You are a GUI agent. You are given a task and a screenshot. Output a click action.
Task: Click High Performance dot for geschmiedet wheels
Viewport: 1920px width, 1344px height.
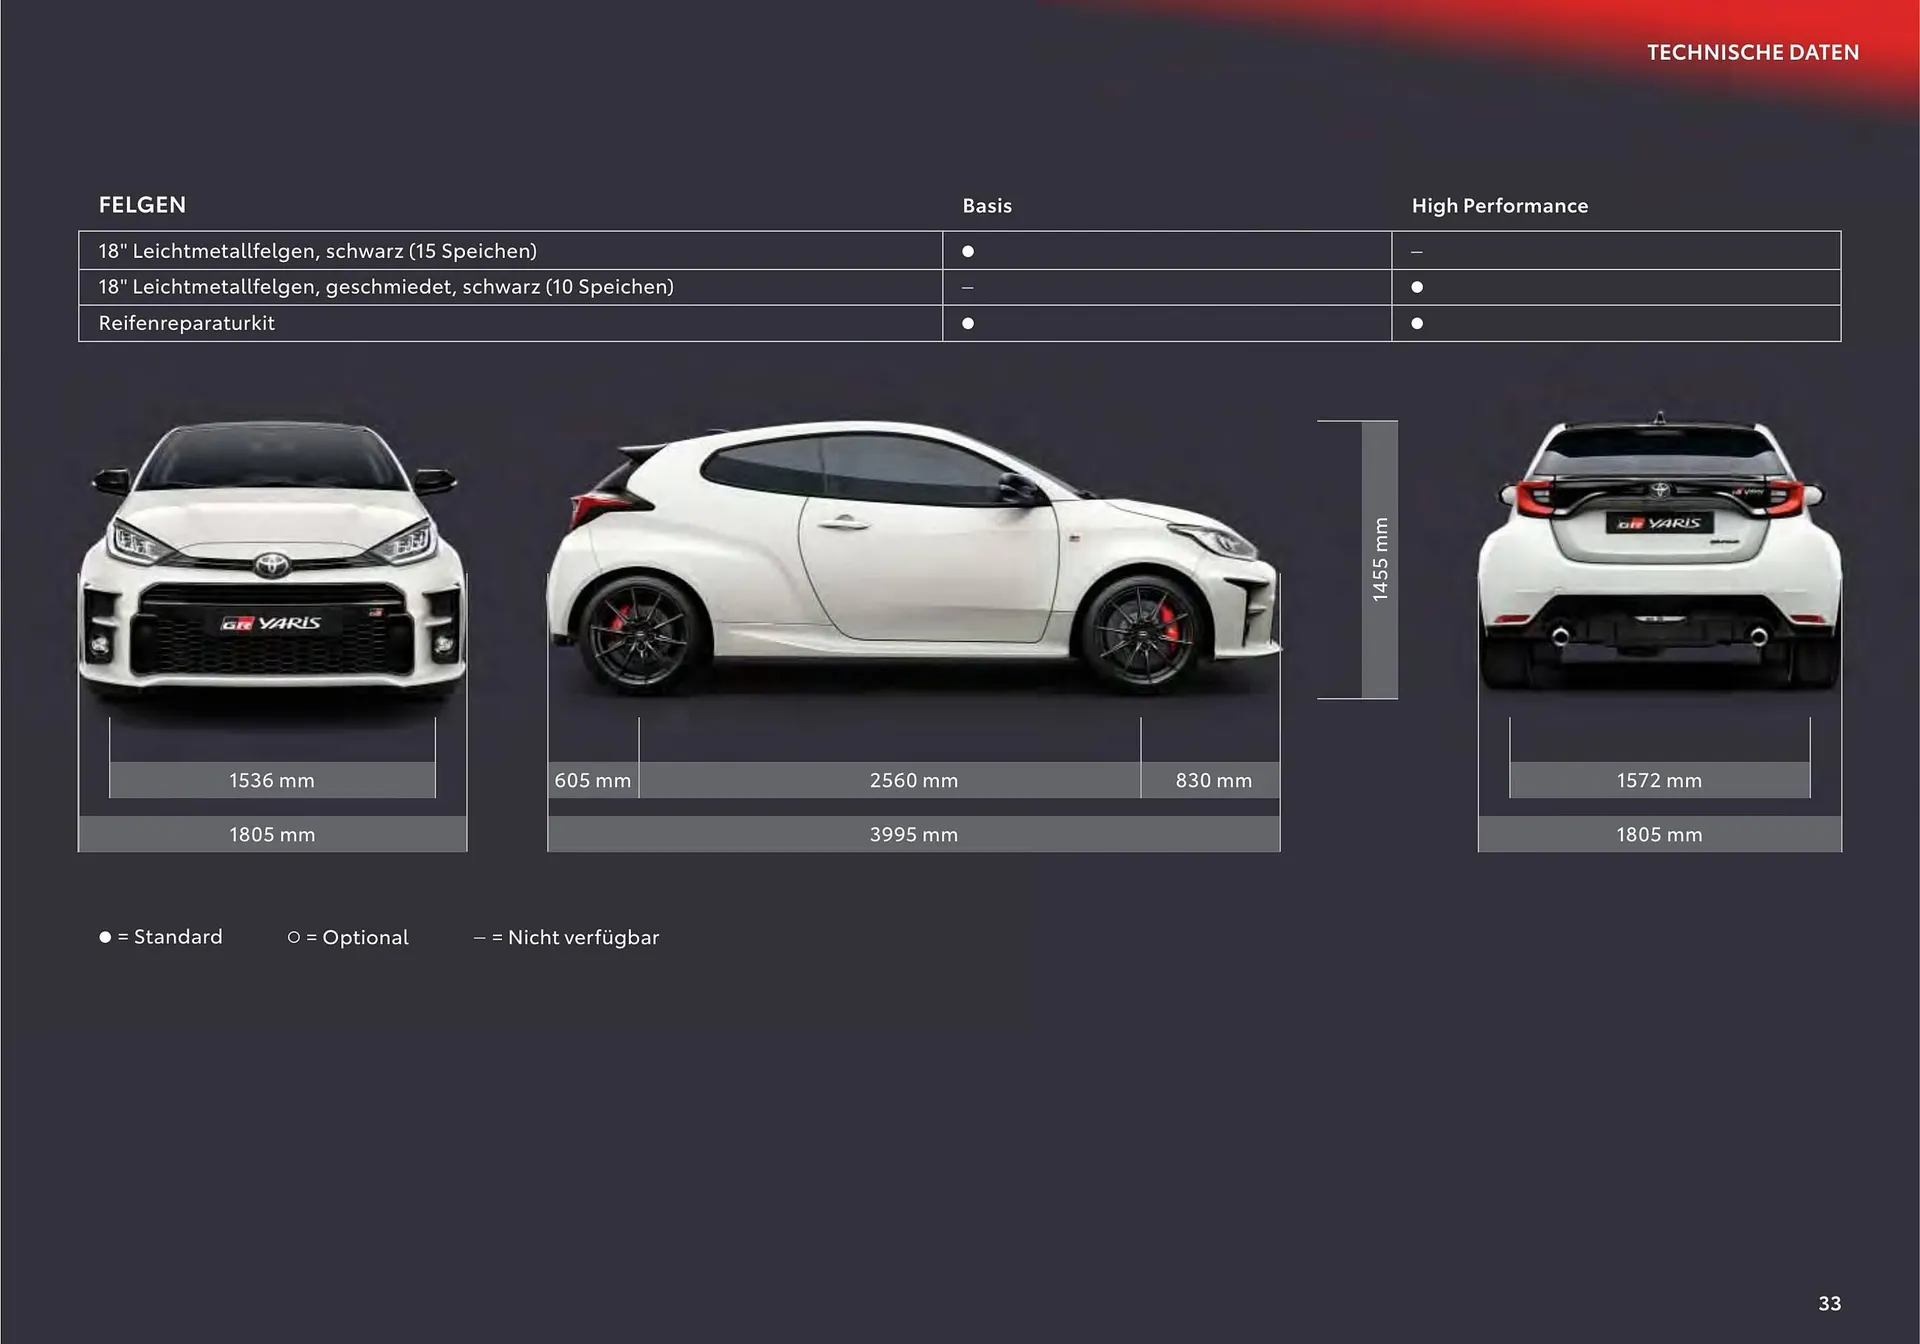[x=1417, y=287]
